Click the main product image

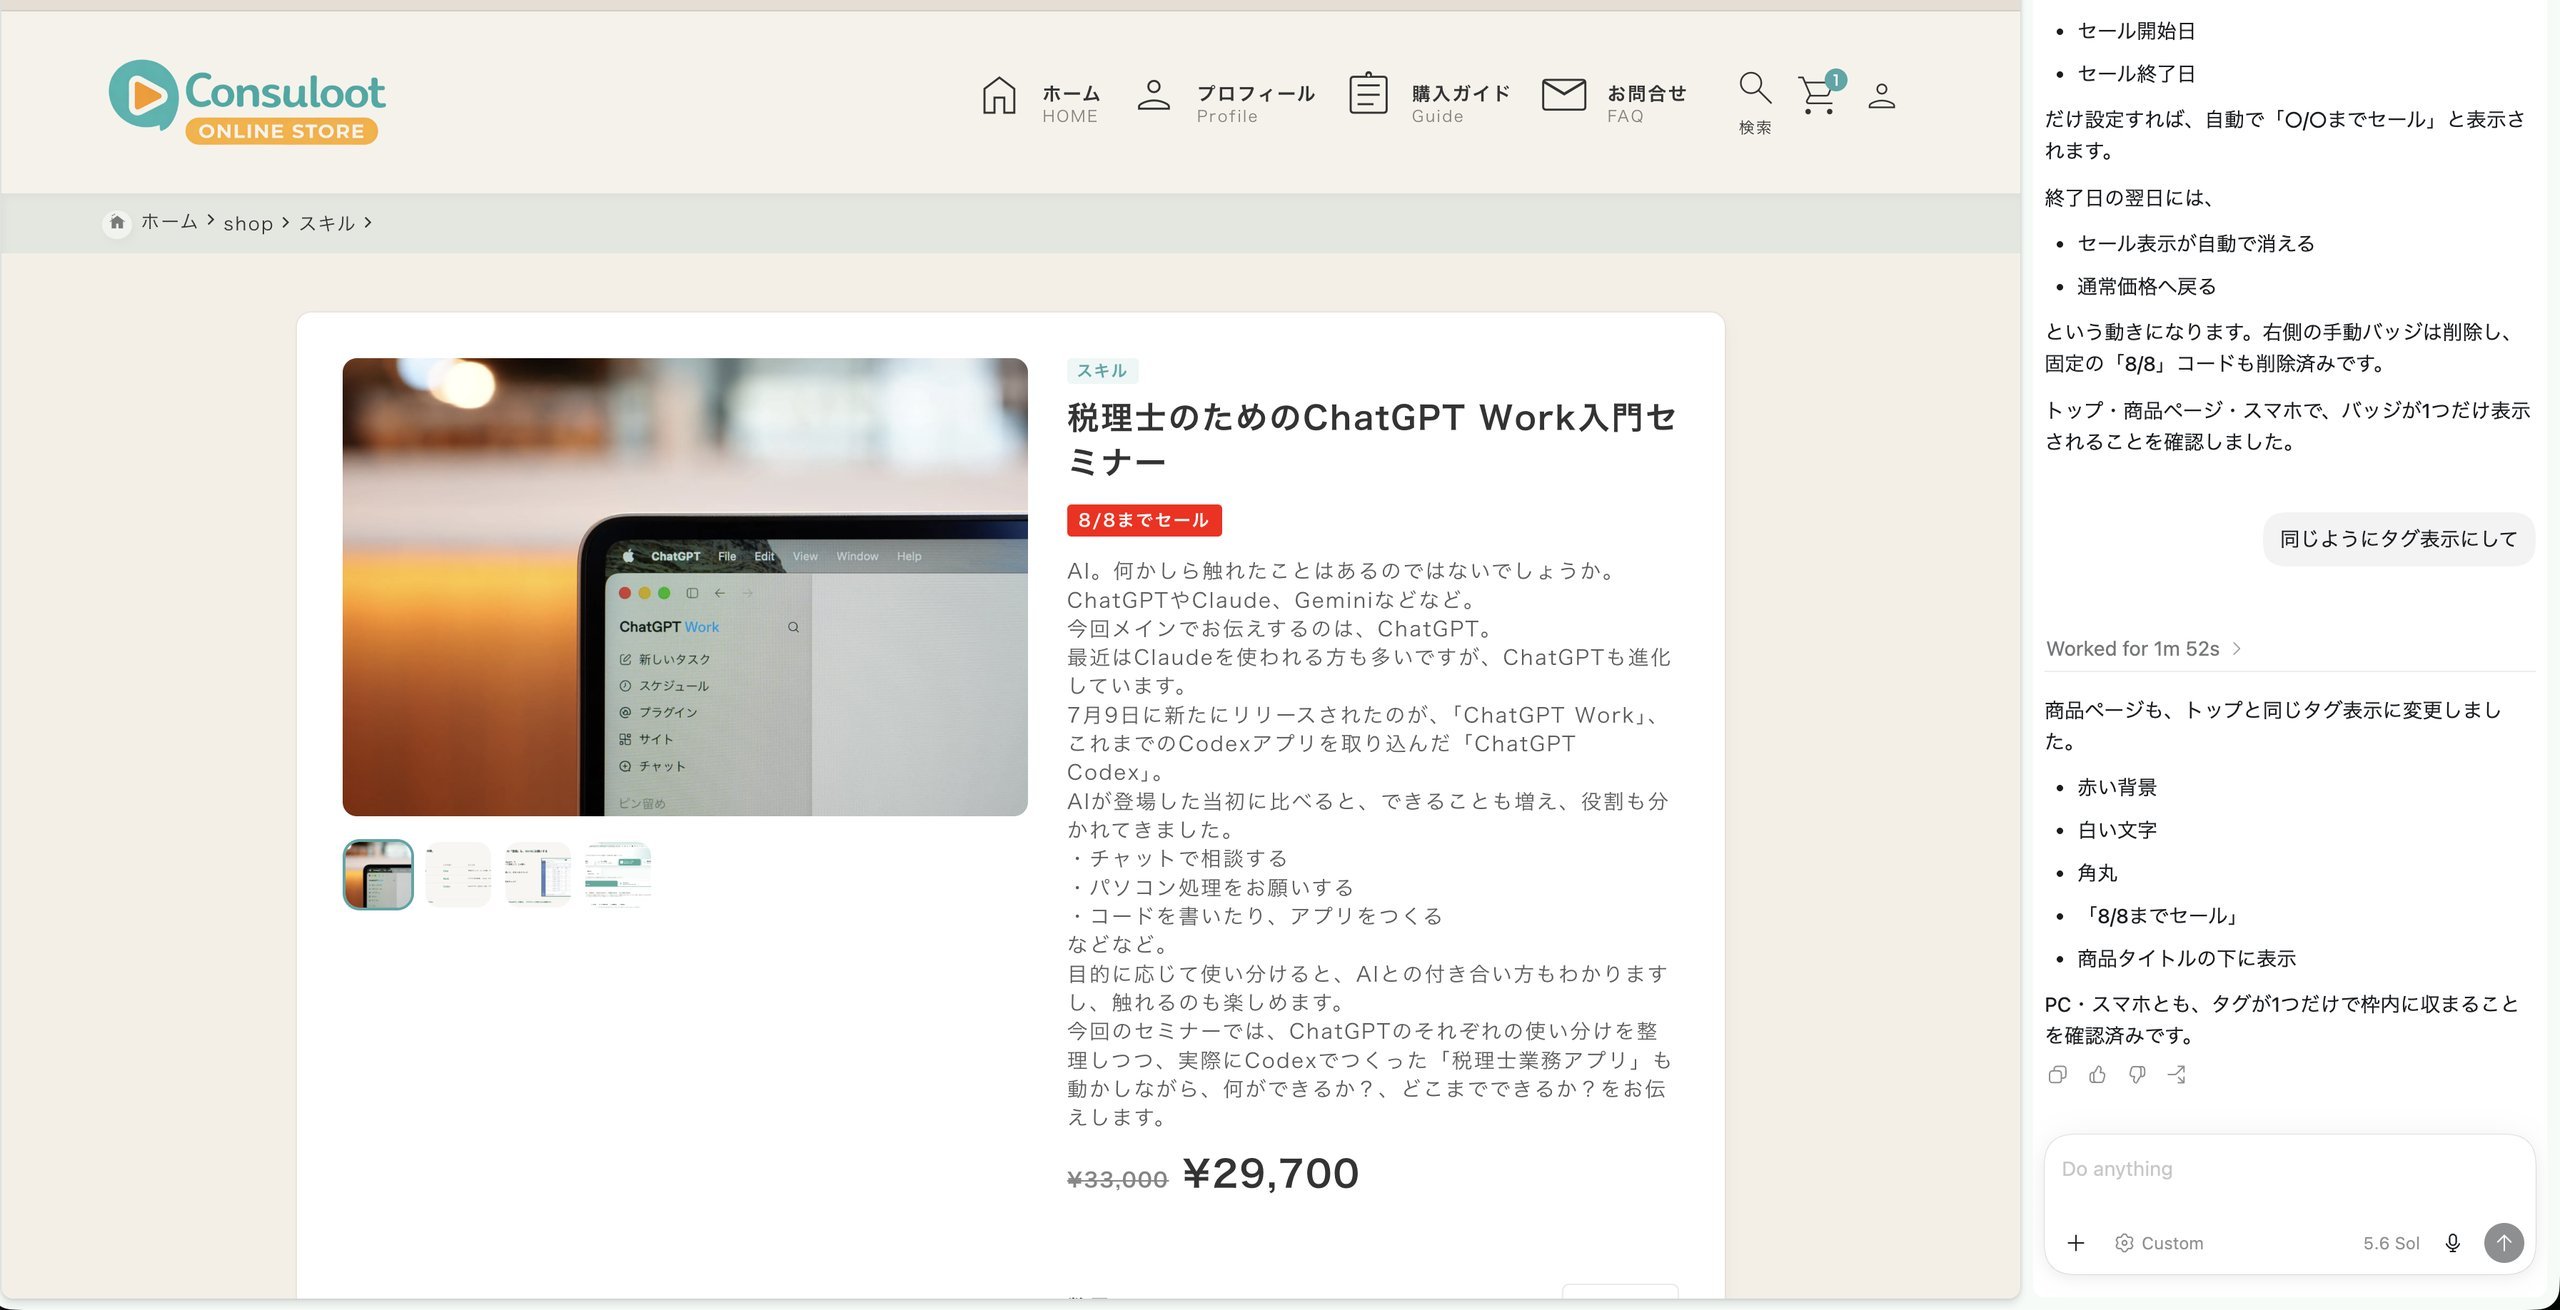pyautogui.click(x=685, y=587)
